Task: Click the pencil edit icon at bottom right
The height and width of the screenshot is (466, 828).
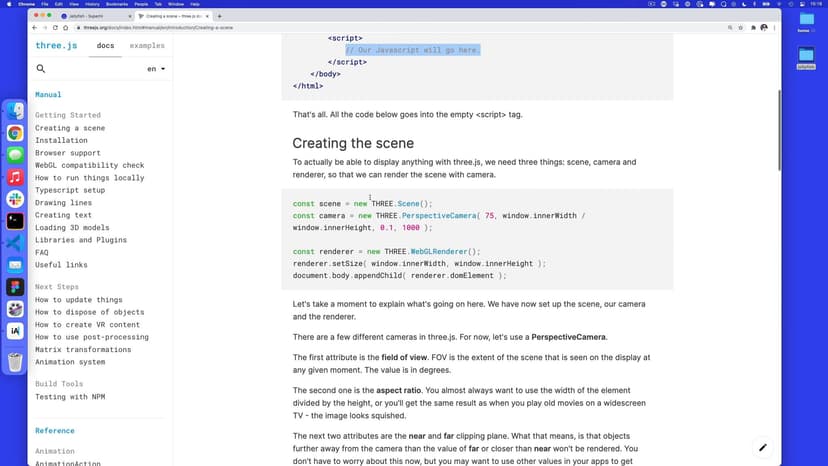Action: click(x=763, y=447)
